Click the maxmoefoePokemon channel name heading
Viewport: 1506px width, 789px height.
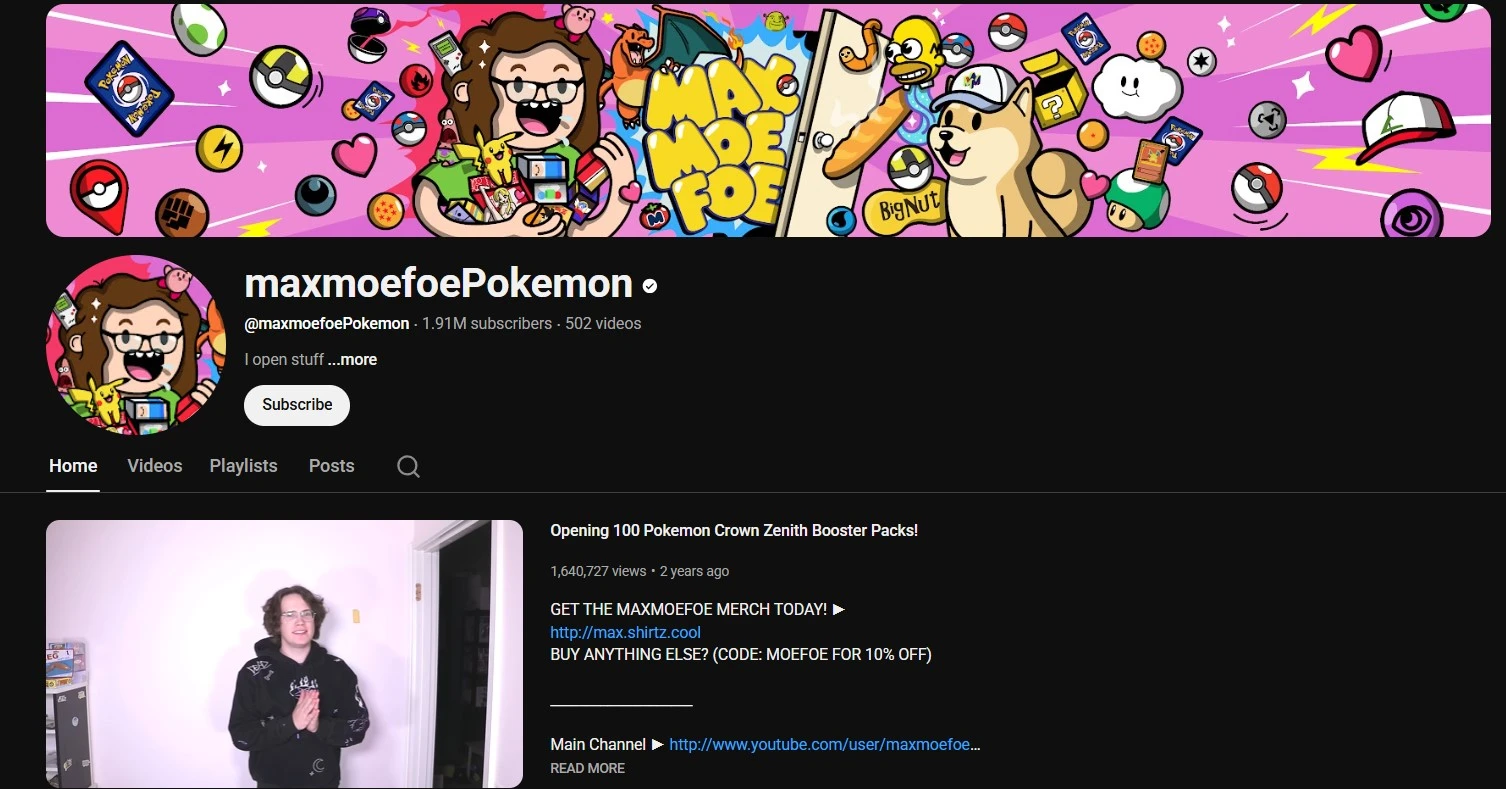434,284
